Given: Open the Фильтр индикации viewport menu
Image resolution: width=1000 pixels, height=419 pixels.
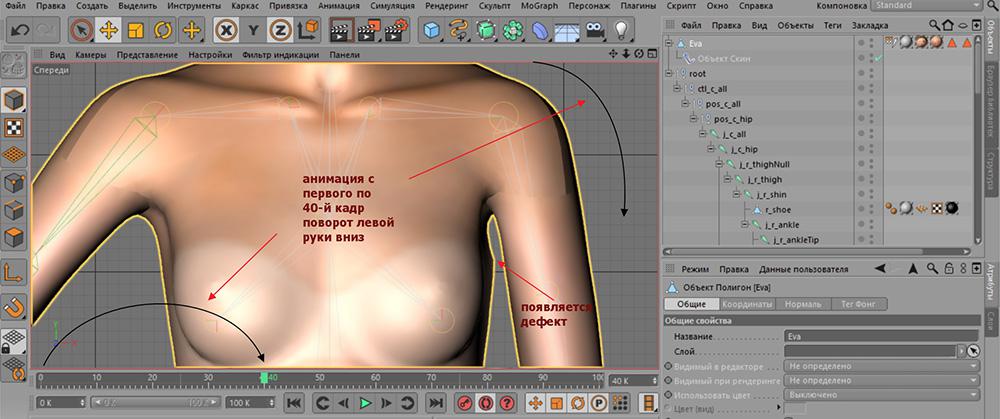Looking at the screenshot, I should click(x=282, y=54).
